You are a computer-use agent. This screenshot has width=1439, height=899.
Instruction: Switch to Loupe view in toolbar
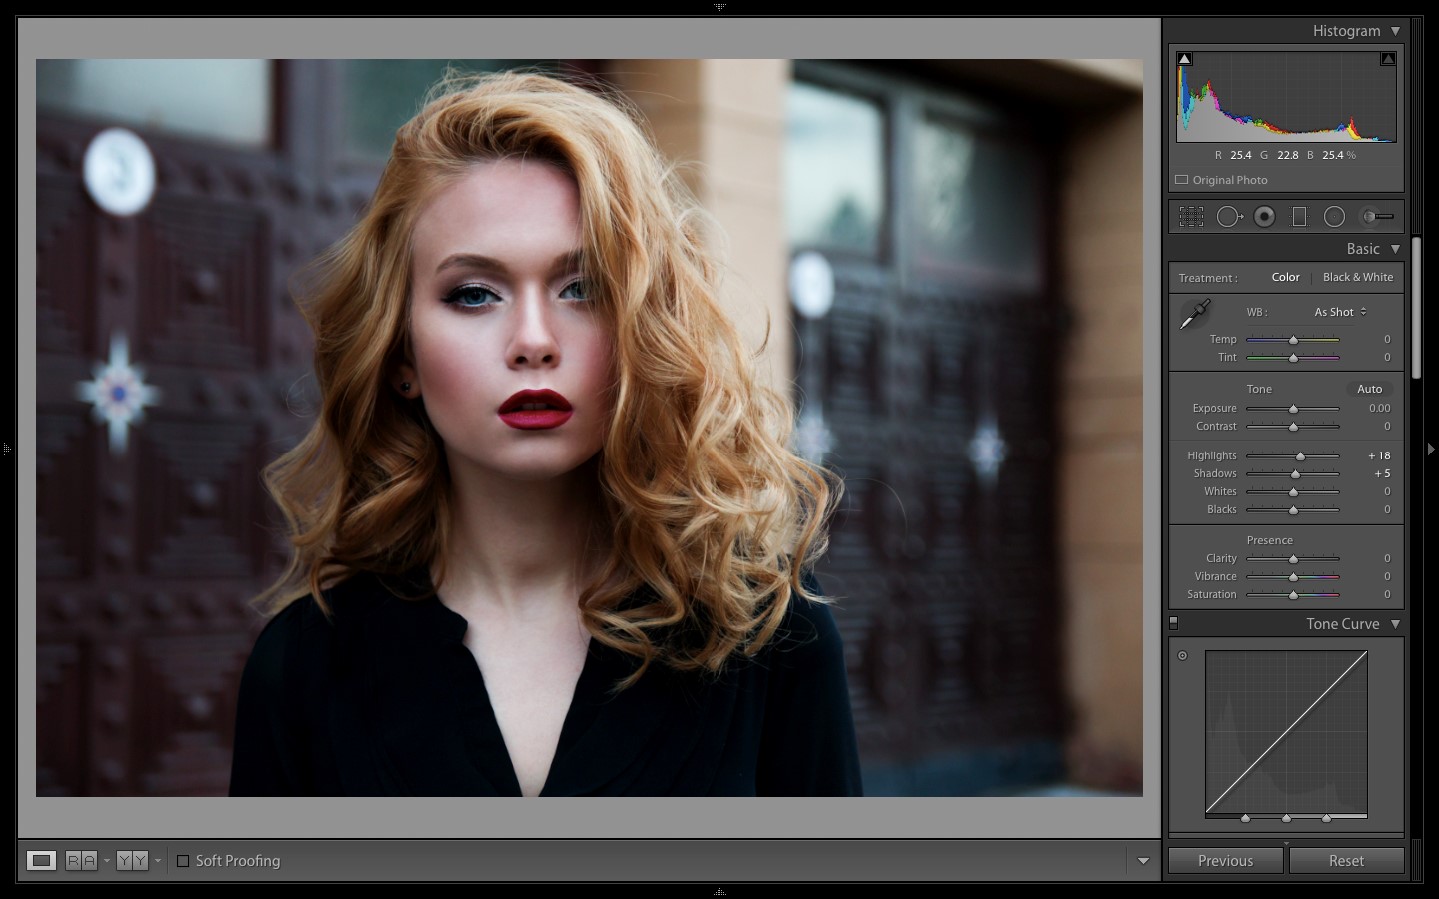(41, 861)
